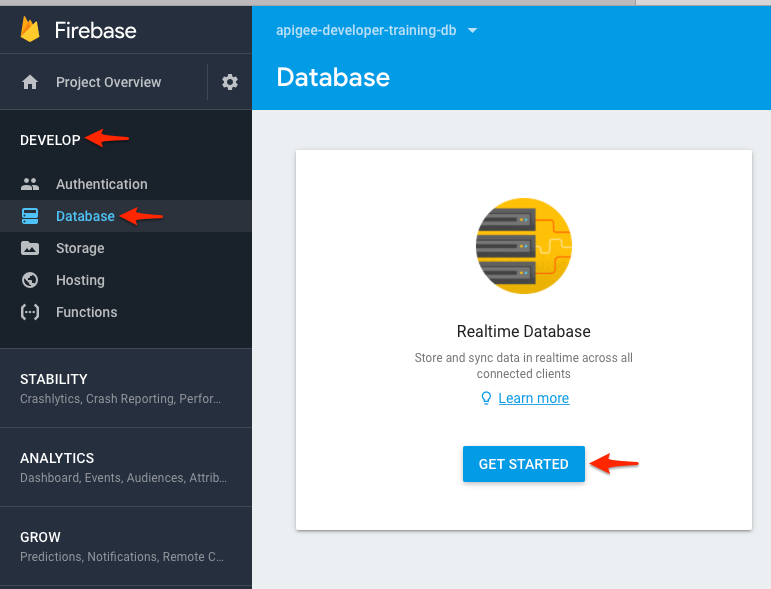Image resolution: width=771 pixels, height=589 pixels.
Task: Click the Firebase flame logo
Action: [x=30, y=29]
